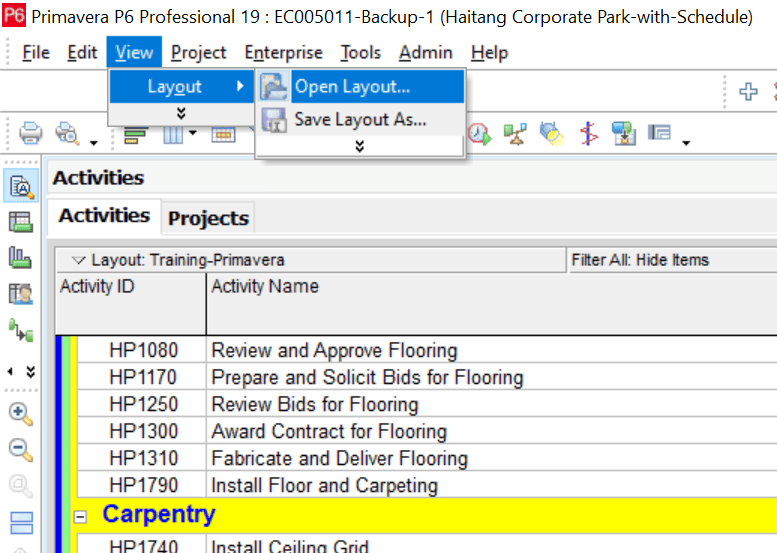Image resolution: width=777 pixels, height=553 pixels.
Task: Open the Layout: Training-Primavera options dropdown
Action: click(x=78, y=260)
